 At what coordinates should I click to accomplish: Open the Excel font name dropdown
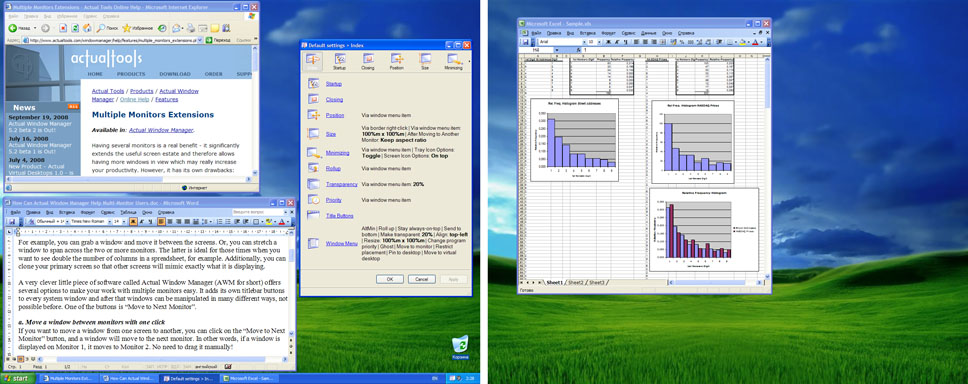point(584,42)
